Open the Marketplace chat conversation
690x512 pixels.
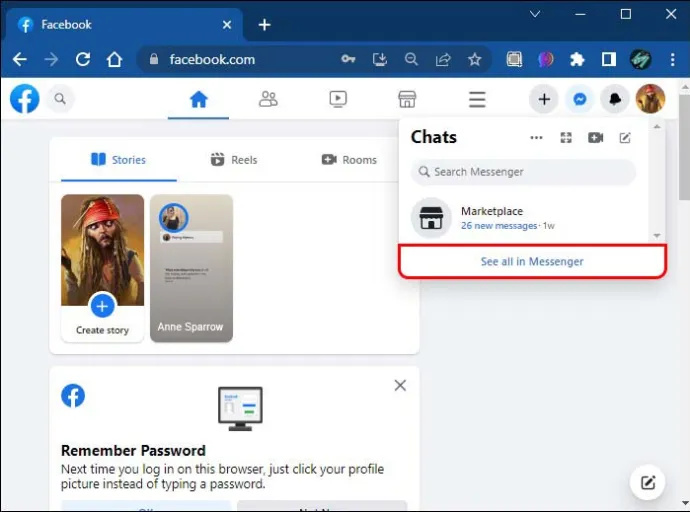[524, 218]
